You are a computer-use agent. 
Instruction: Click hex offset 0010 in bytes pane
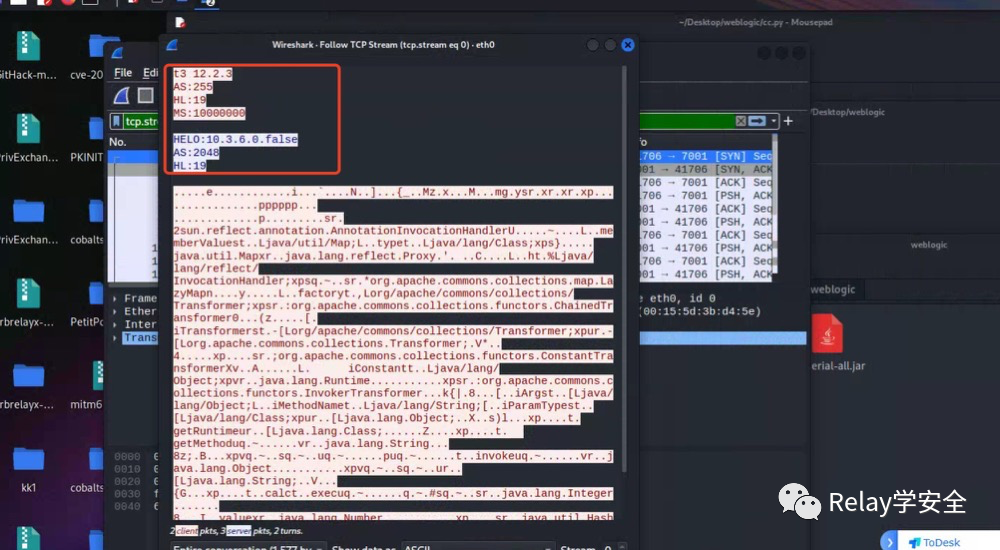127,469
